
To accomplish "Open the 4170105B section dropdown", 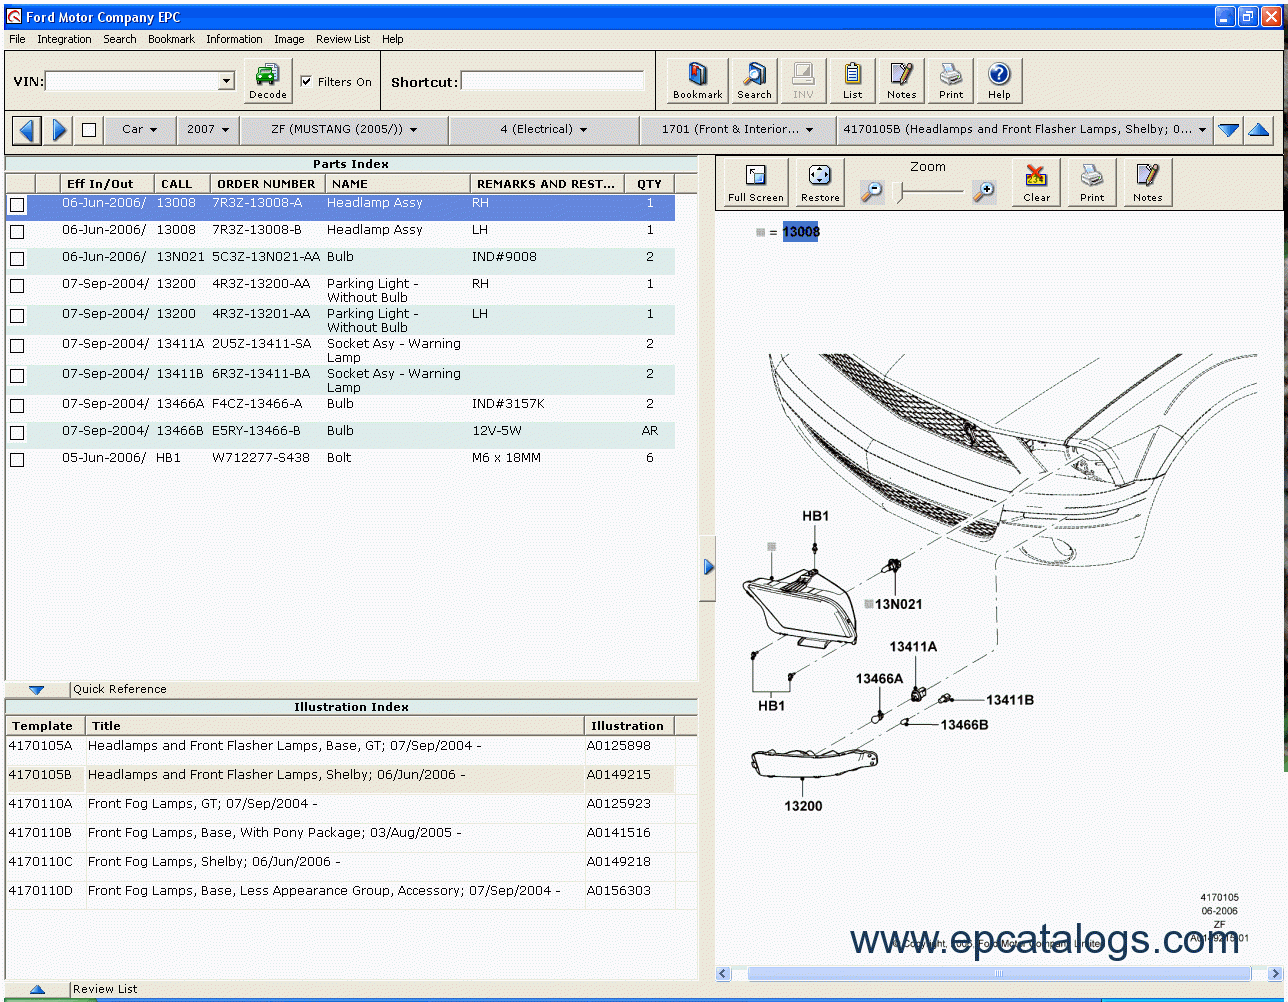I will click(1025, 130).
